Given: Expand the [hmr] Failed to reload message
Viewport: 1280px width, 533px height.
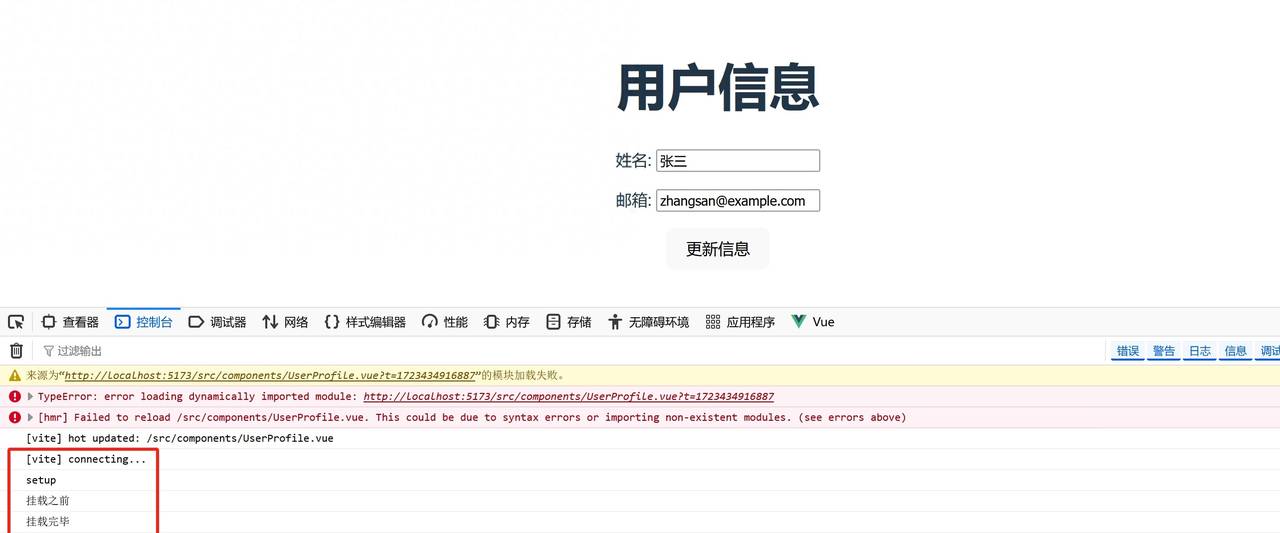Looking at the screenshot, I should (30, 418).
